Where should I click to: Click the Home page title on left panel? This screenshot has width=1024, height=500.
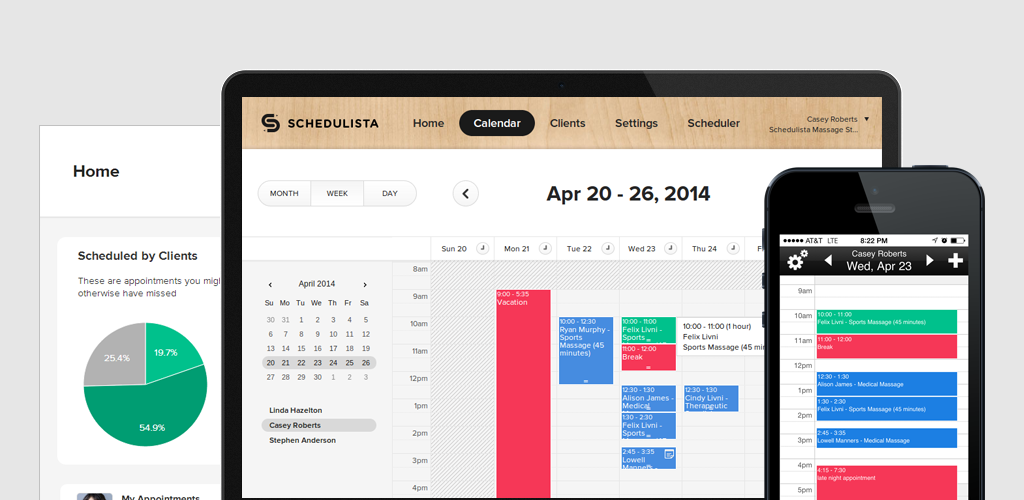96,172
